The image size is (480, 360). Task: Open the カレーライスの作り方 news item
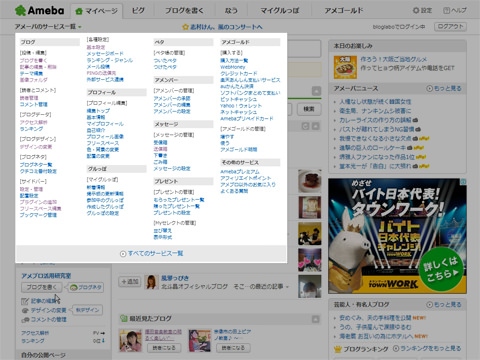point(375,120)
